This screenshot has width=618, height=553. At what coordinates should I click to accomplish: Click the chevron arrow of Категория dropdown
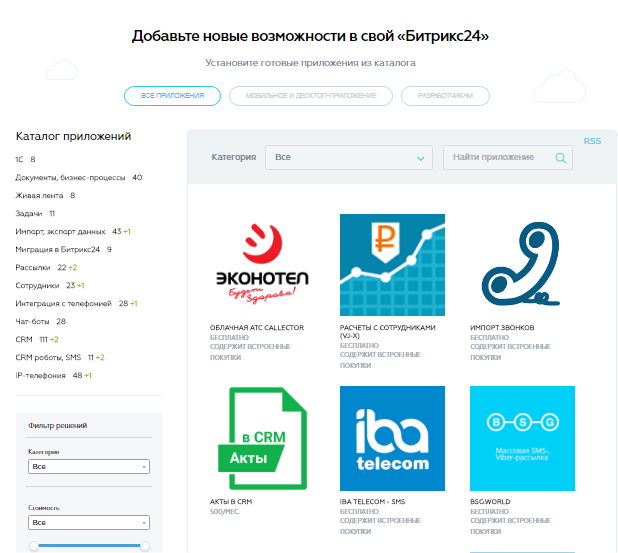point(421,158)
